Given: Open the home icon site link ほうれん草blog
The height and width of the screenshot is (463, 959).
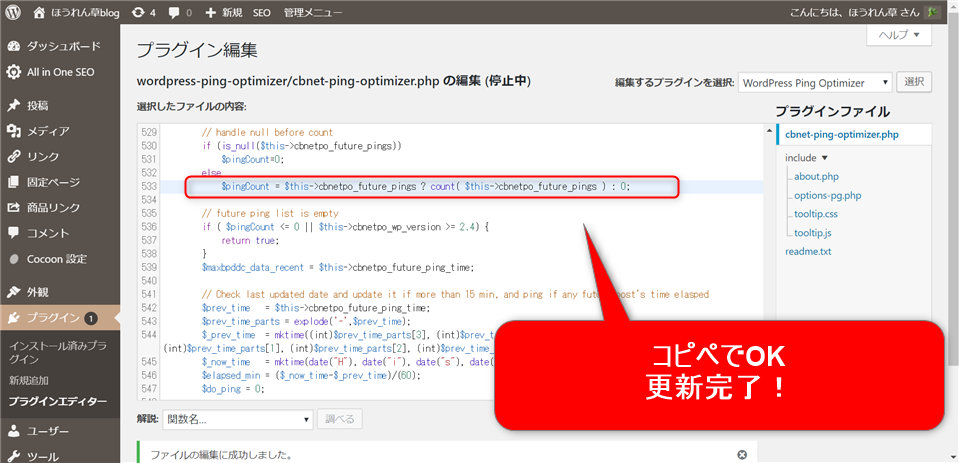Looking at the screenshot, I should pyautogui.click(x=76, y=12).
